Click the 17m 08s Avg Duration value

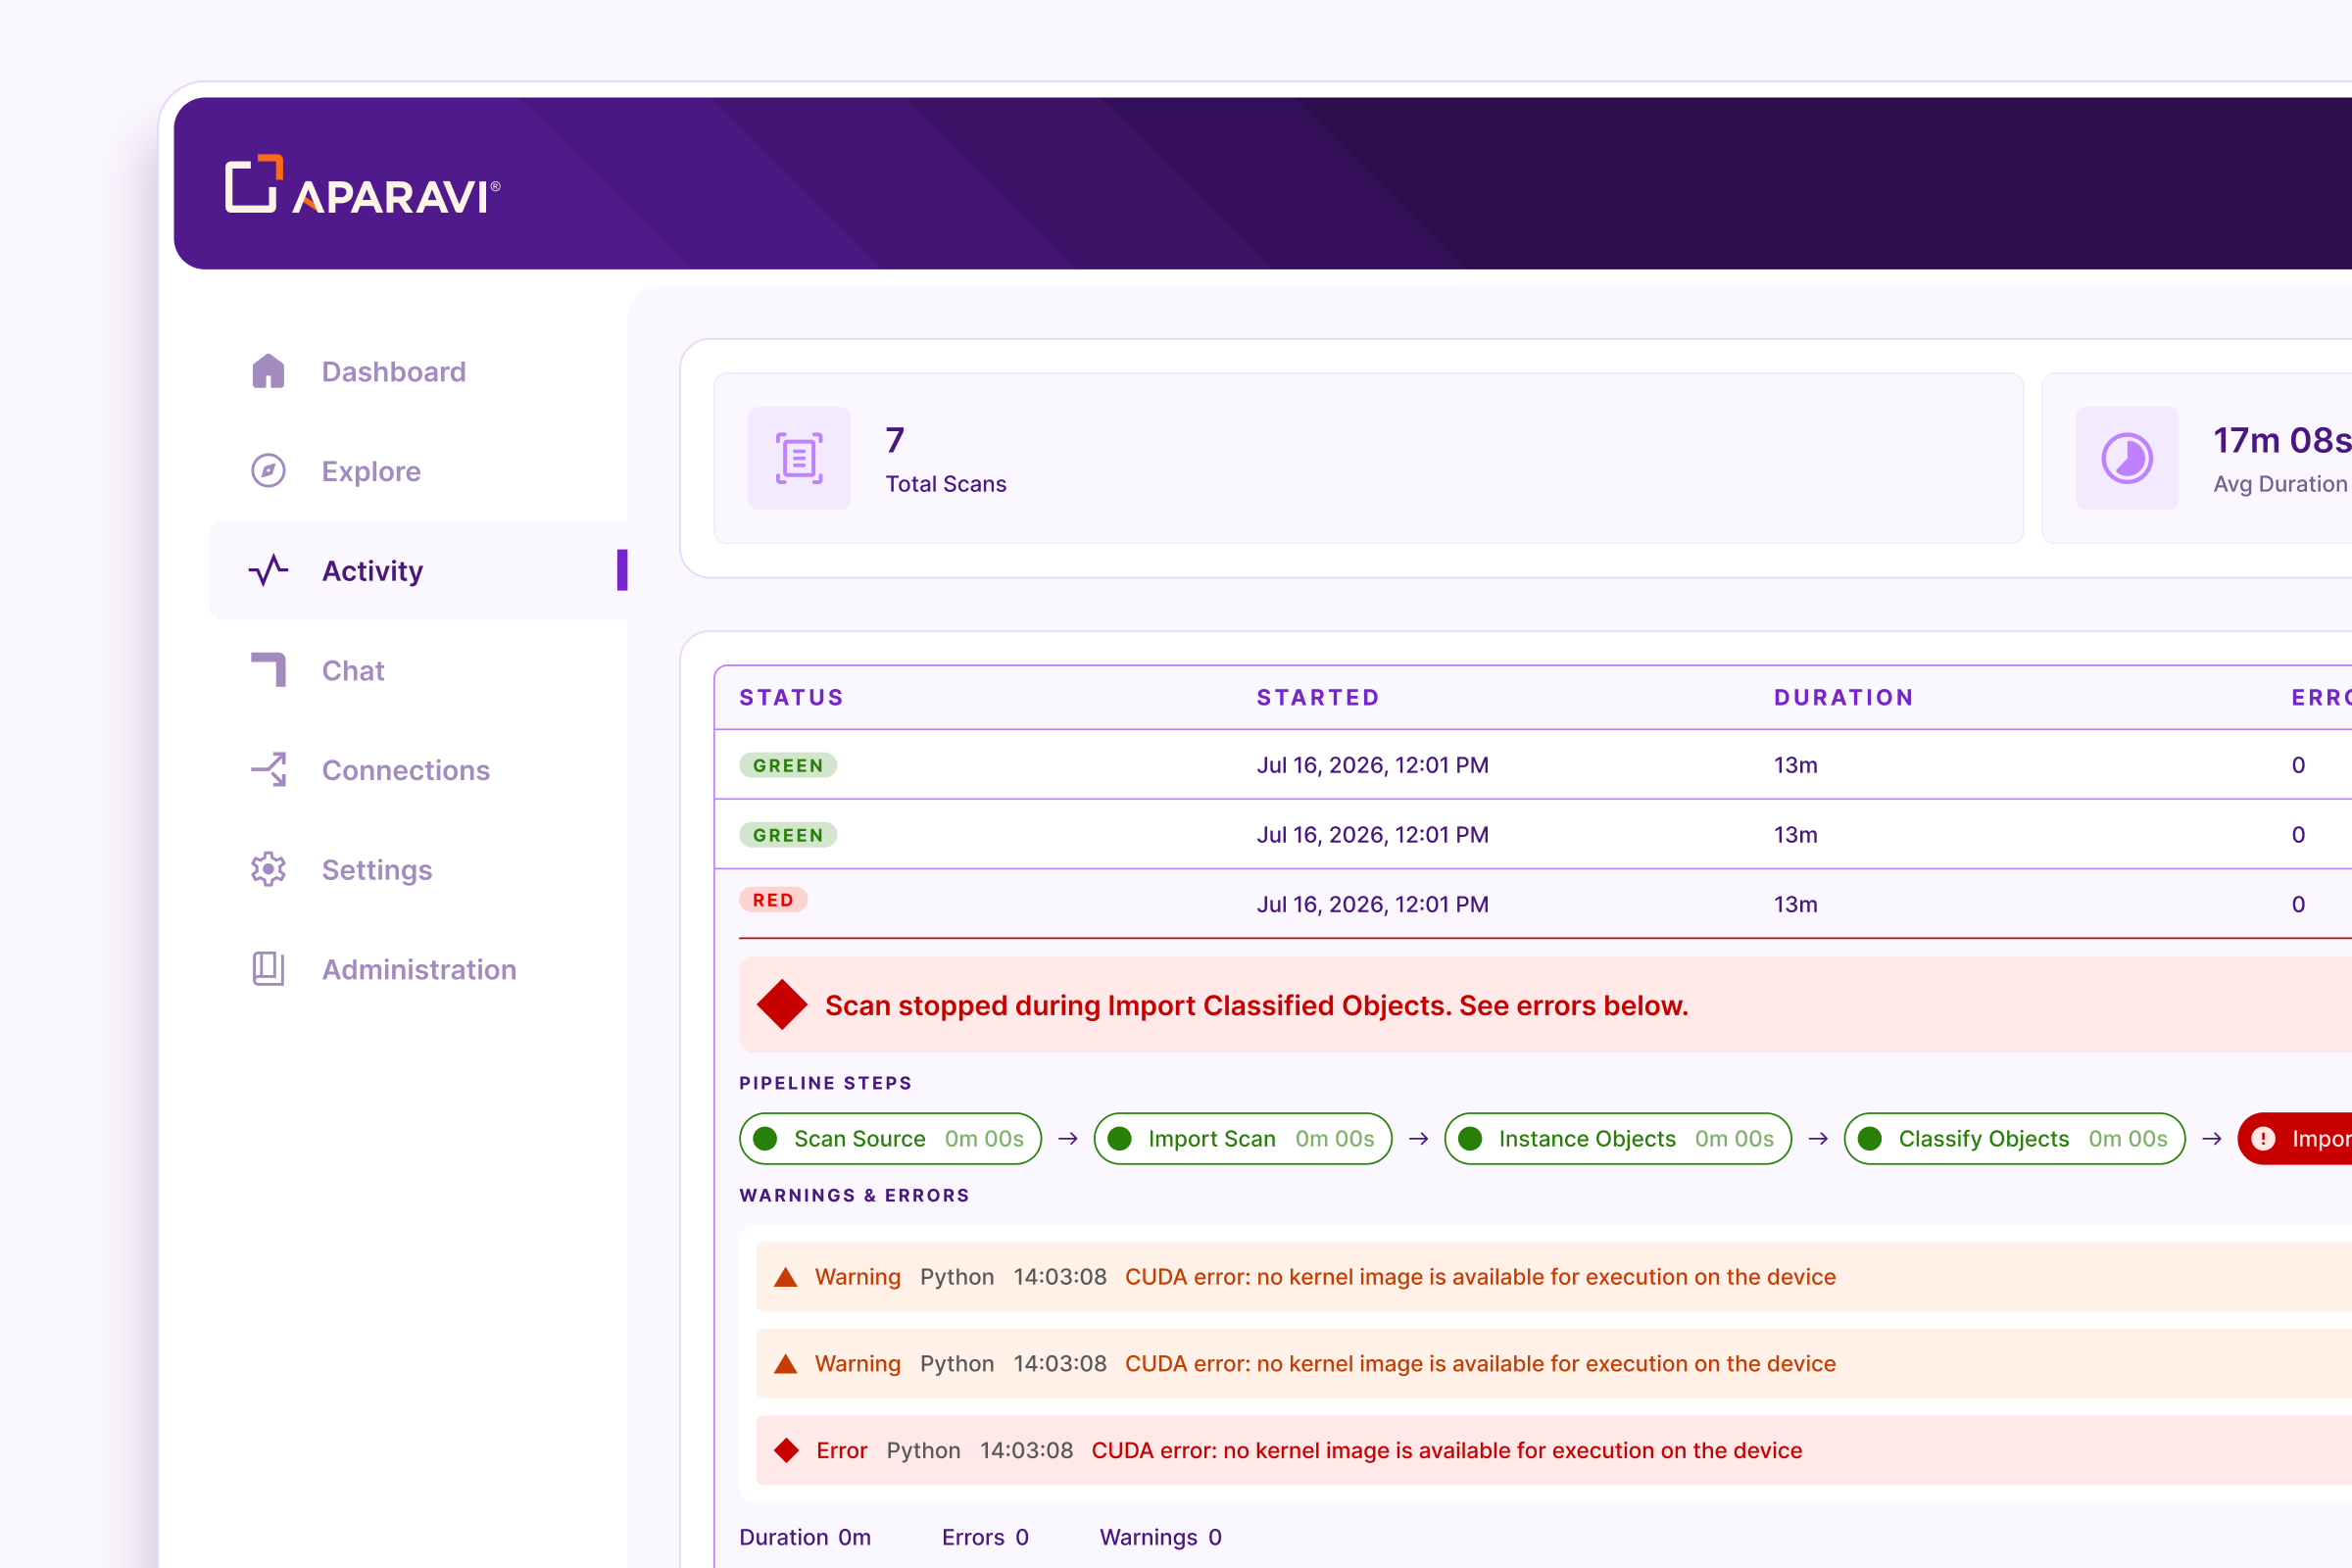[x=2282, y=439]
